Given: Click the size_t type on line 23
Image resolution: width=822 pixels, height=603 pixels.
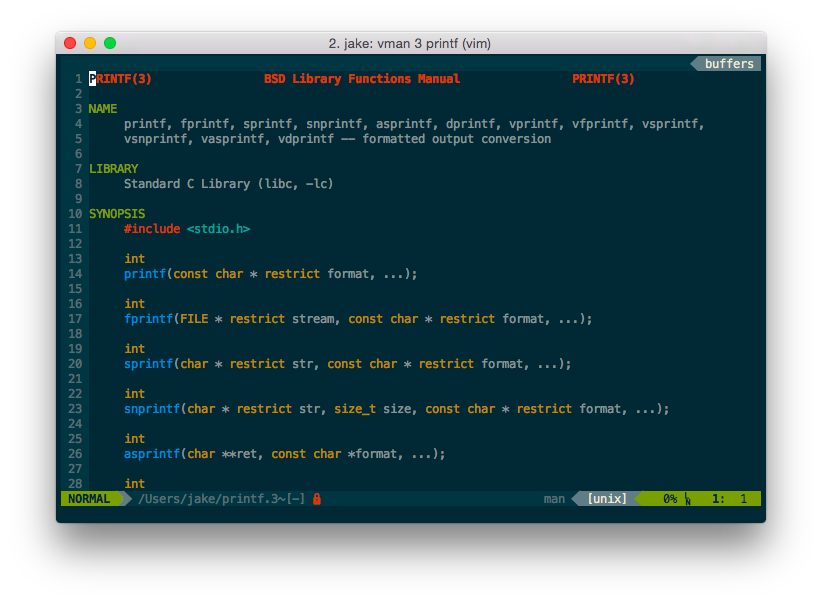Looking at the screenshot, I should tap(355, 409).
